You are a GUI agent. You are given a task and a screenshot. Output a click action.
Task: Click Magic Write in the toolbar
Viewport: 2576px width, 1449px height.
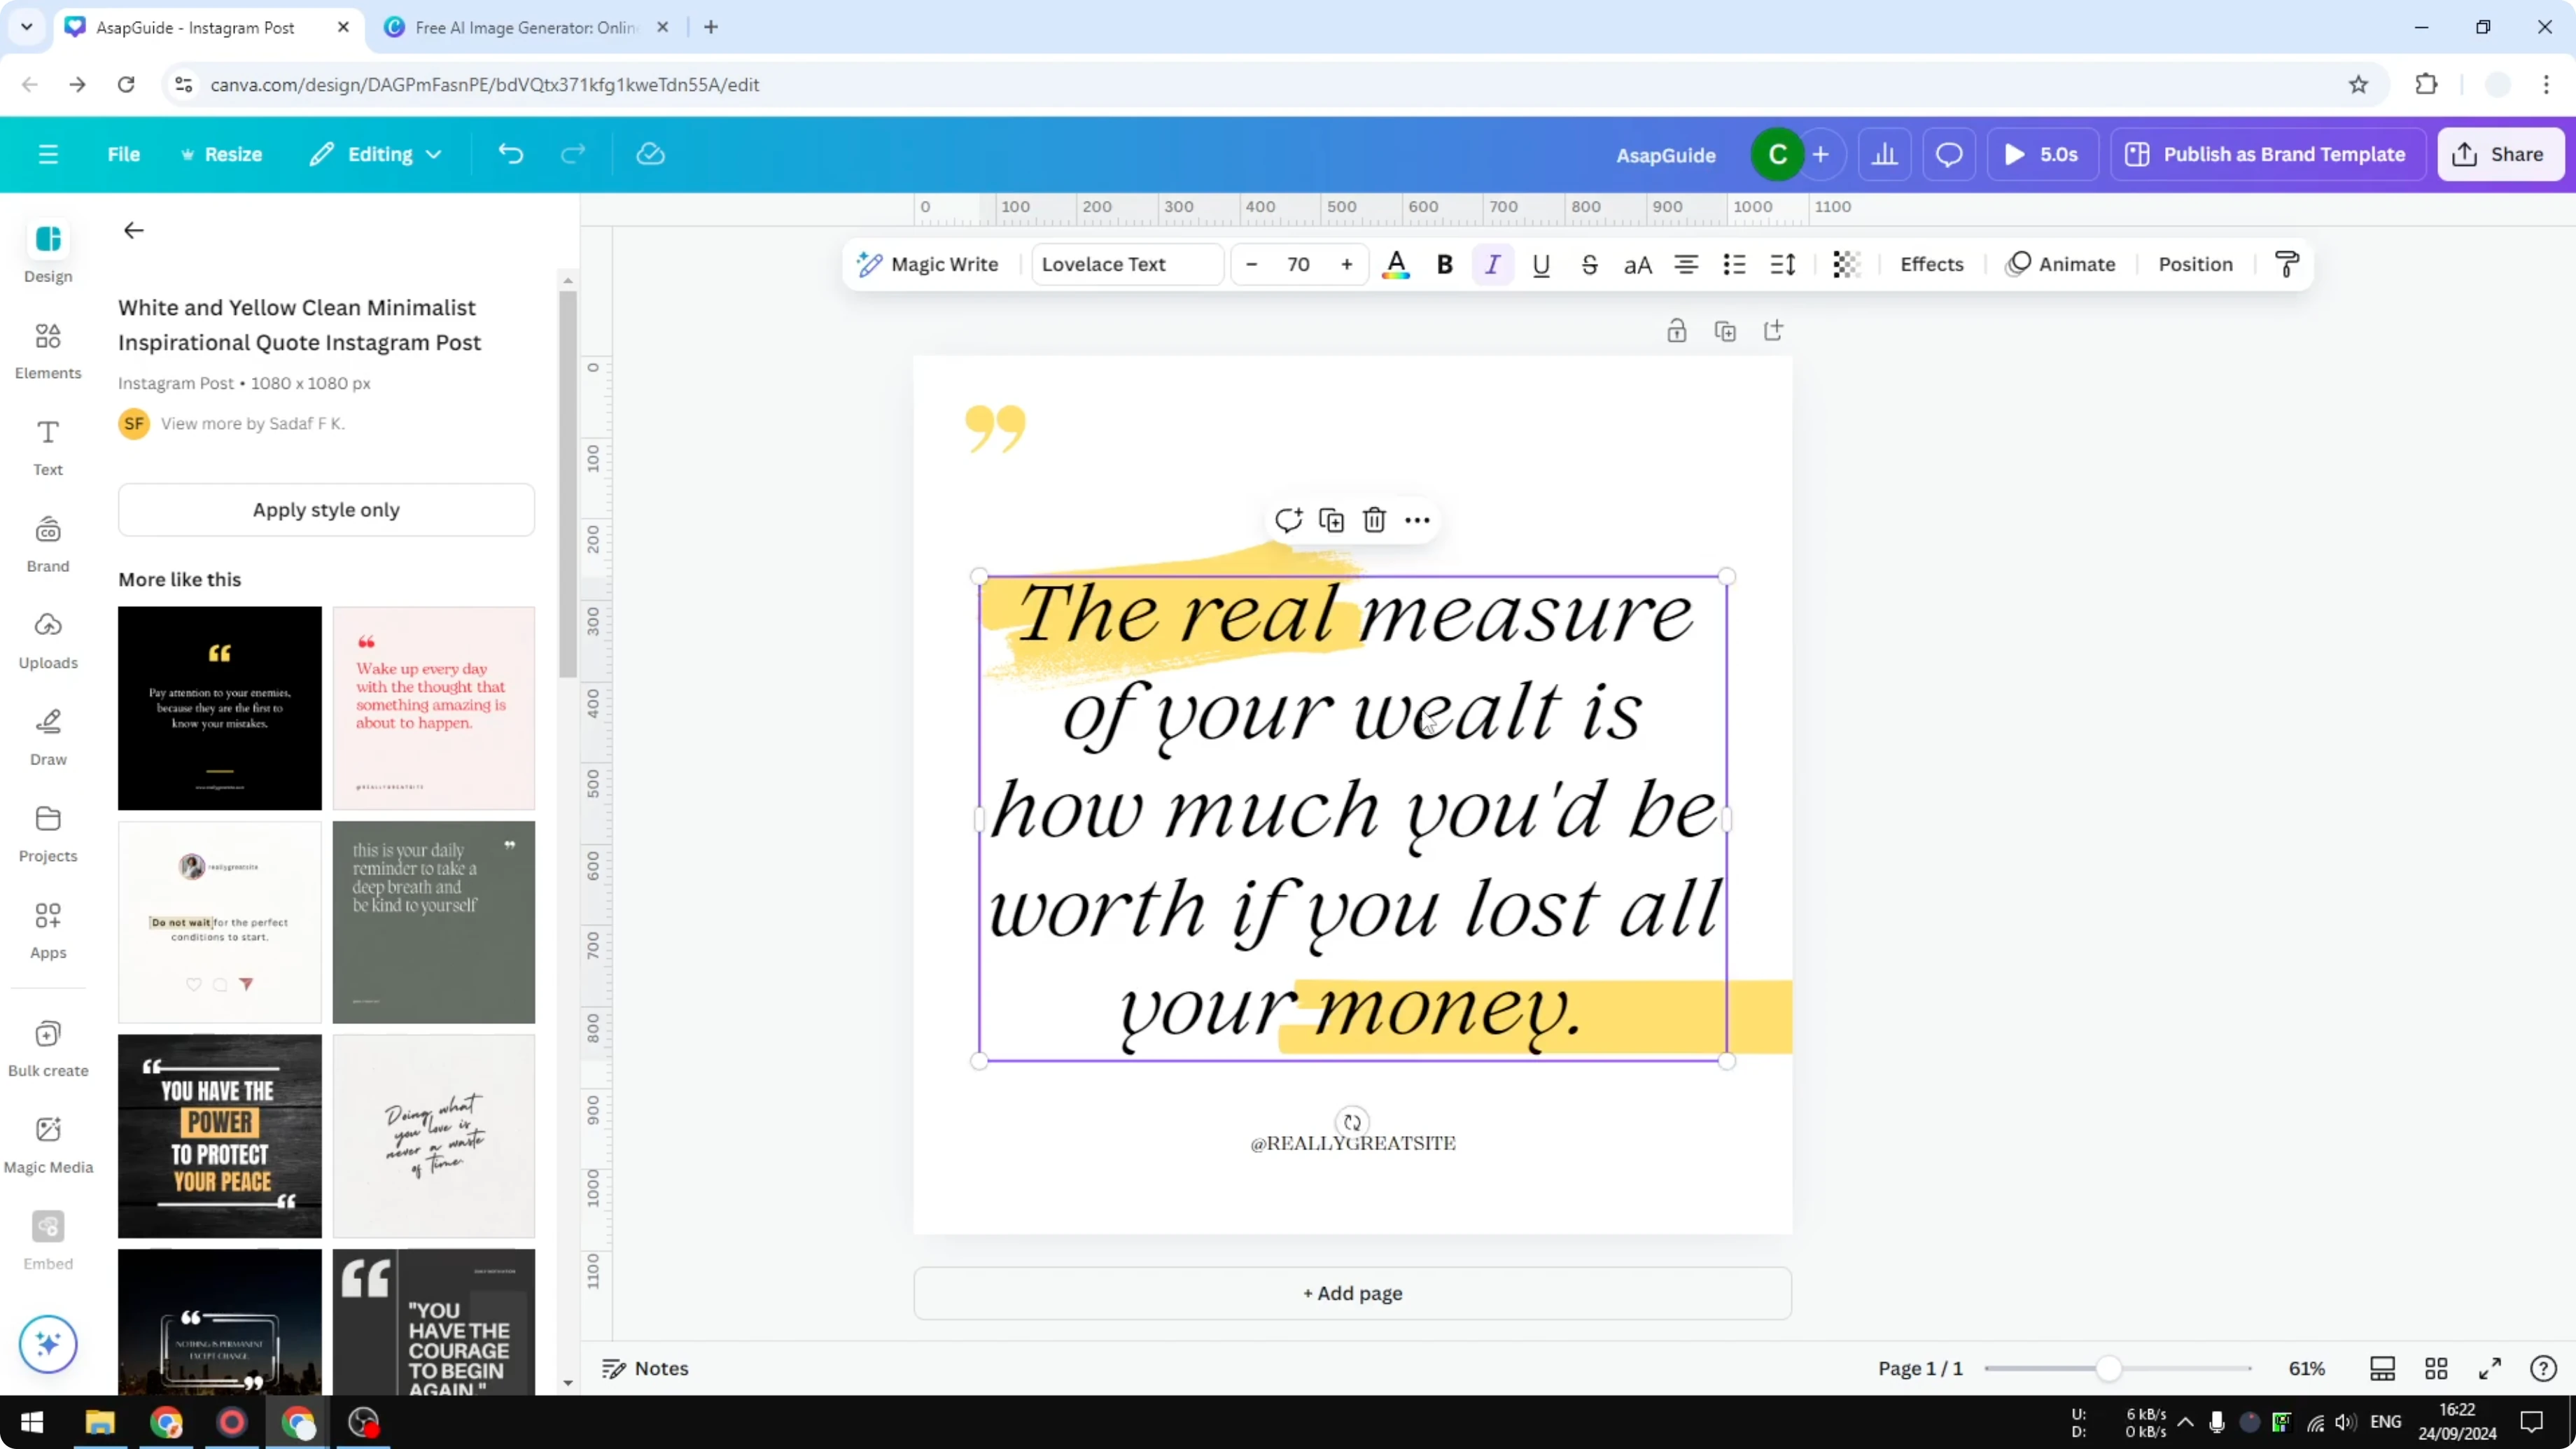(928, 265)
